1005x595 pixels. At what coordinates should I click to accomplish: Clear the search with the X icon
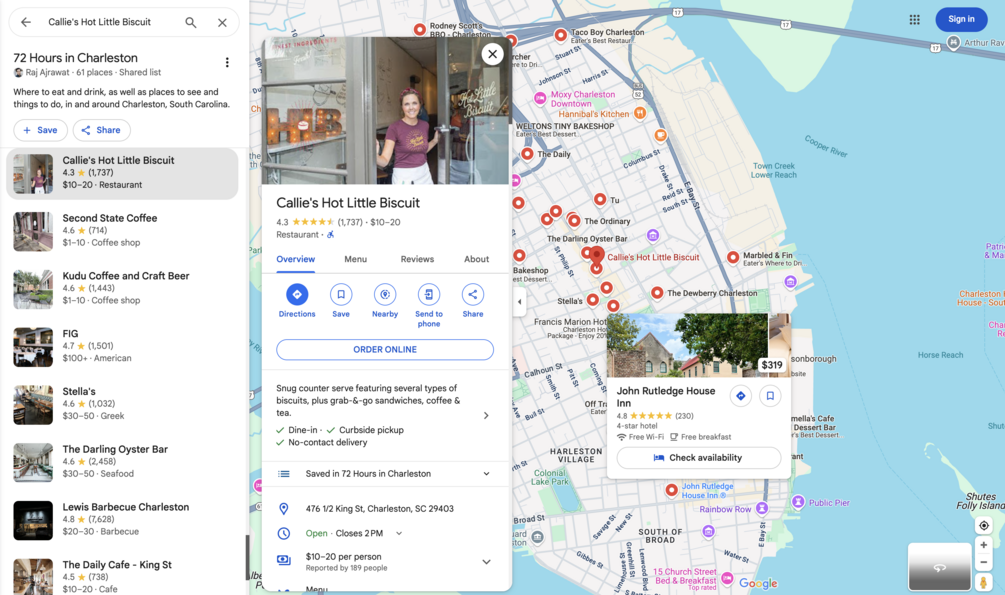coord(222,22)
